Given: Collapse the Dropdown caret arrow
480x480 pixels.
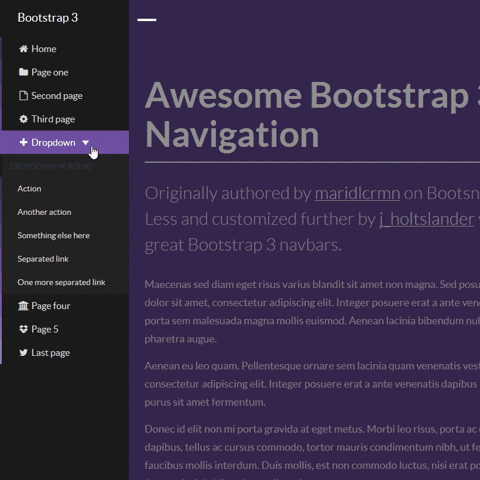Looking at the screenshot, I should 85,143.
